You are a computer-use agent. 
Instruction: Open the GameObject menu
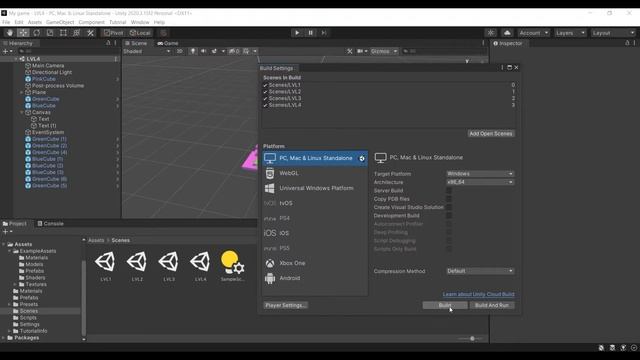pos(60,22)
